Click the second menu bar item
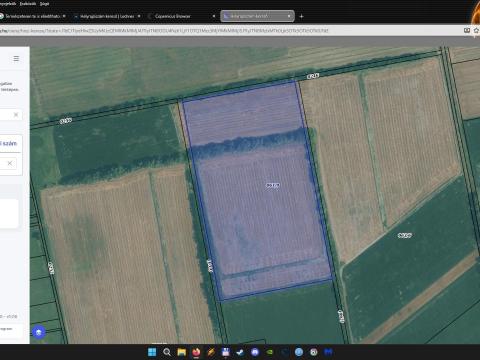The height and width of the screenshot is (360, 480). pyautogui.click(x=28, y=4)
